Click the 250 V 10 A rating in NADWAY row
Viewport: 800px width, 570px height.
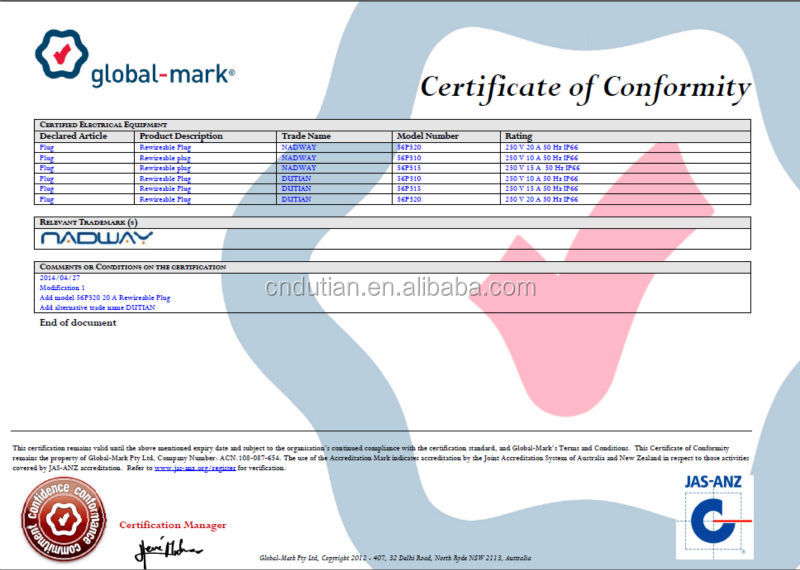pos(542,158)
